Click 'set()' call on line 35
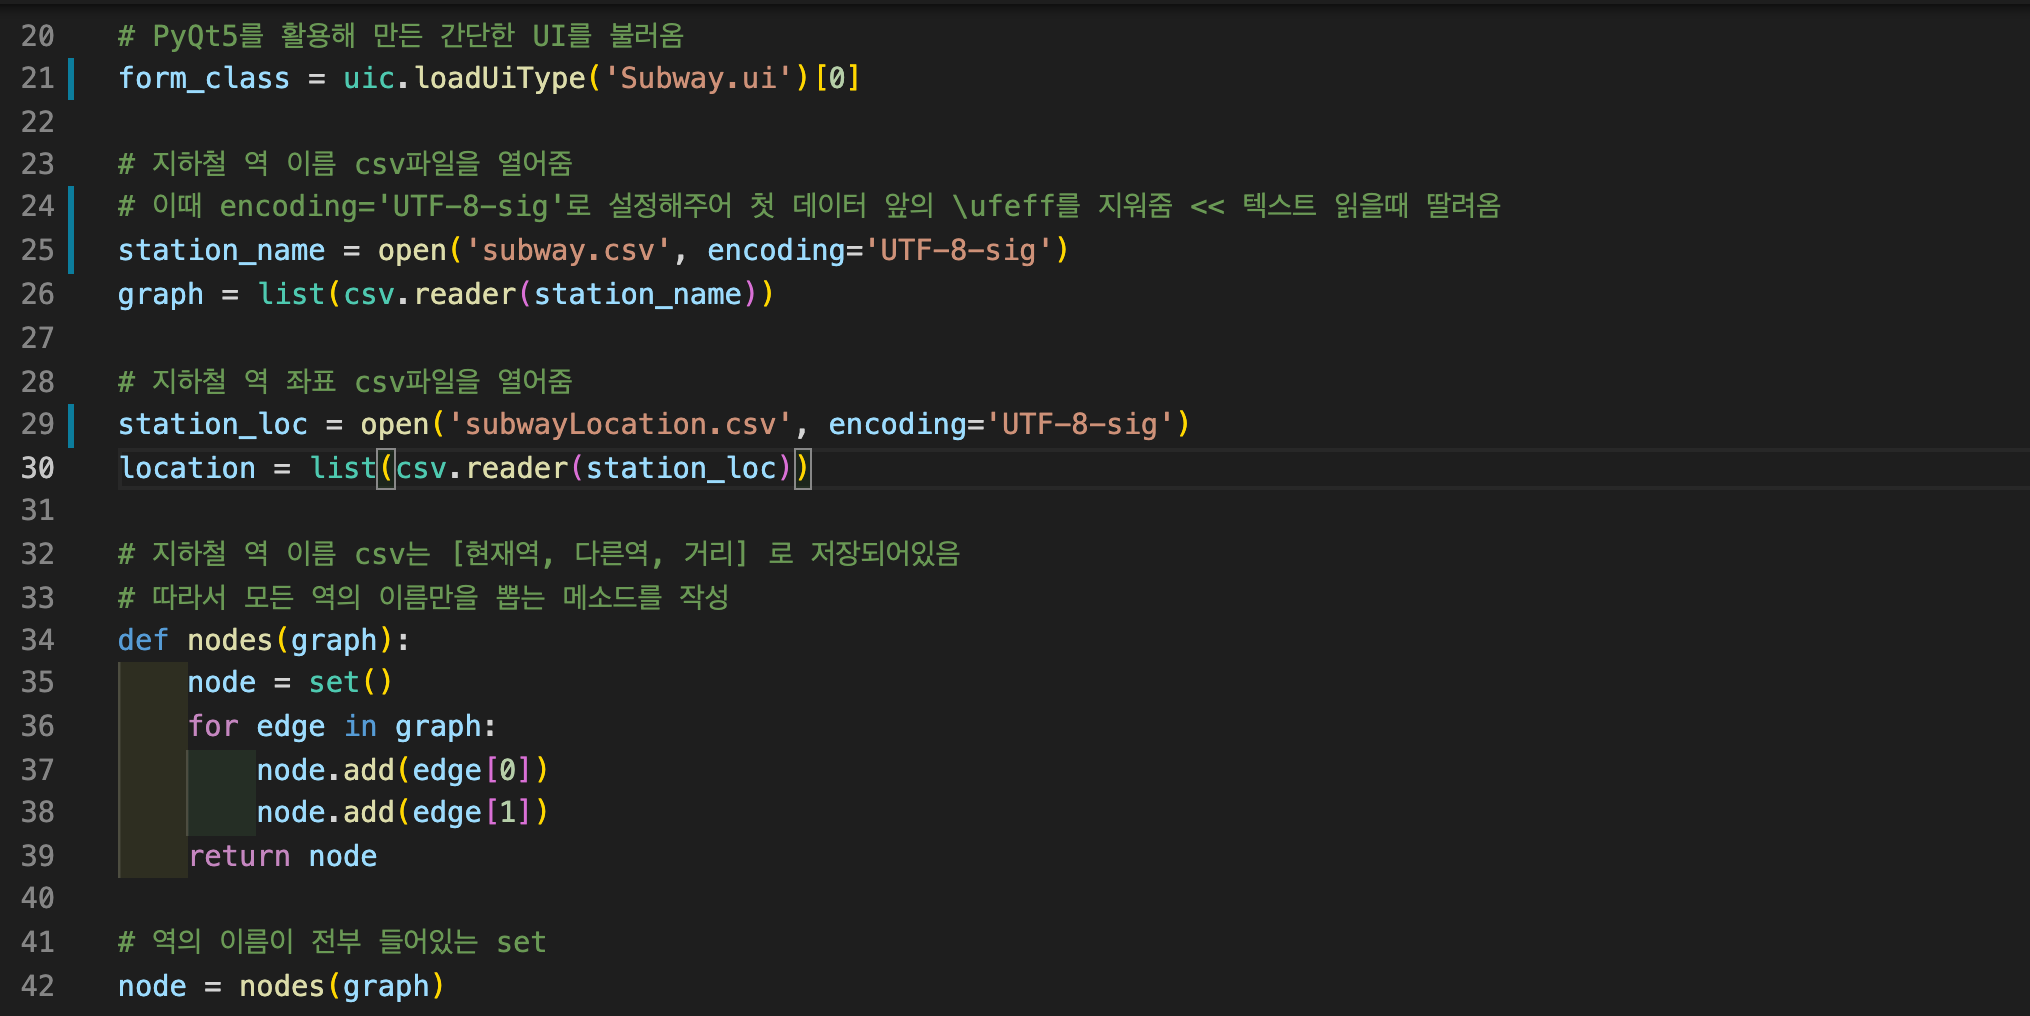The width and height of the screenshot is (2030, 1016). [350, 682]
